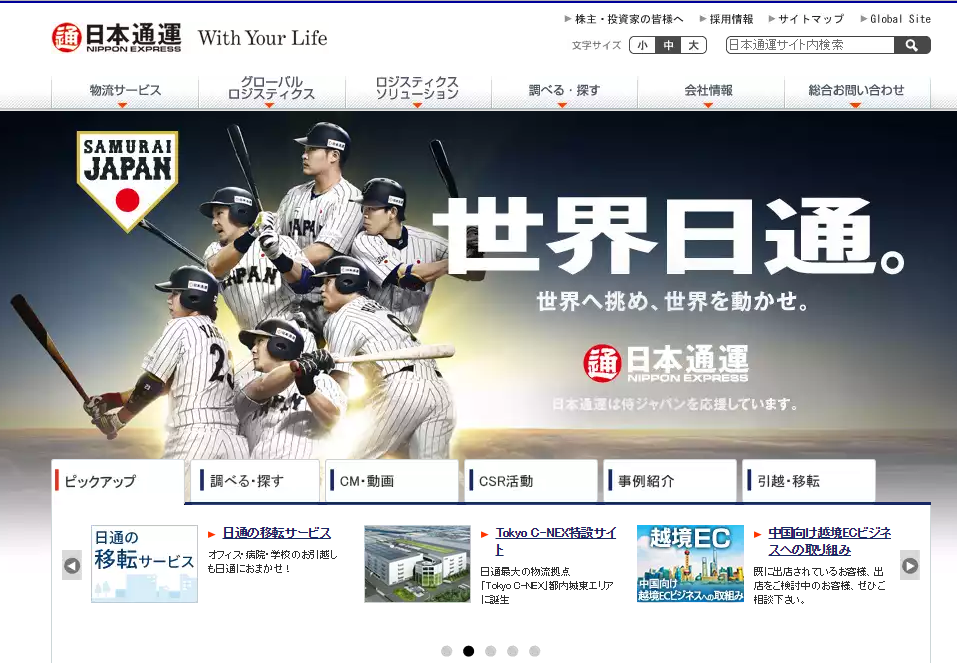This screenshot has width=957, height=663.
Task: Expand the ロジスティクスソリューション menu
Action: tap(418, 92)
